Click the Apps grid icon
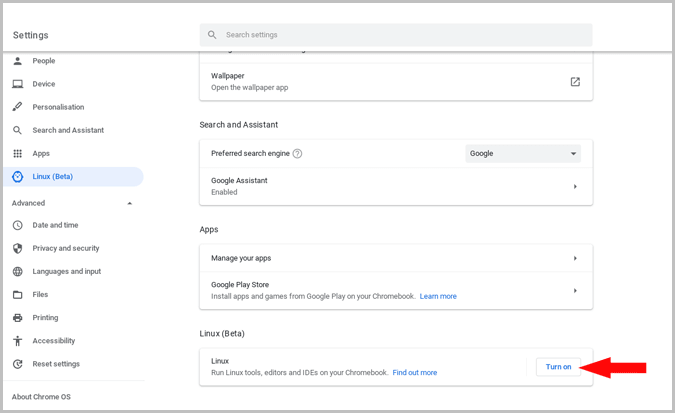This screenshot has height=413, width=675. click(x=17, y=153)
